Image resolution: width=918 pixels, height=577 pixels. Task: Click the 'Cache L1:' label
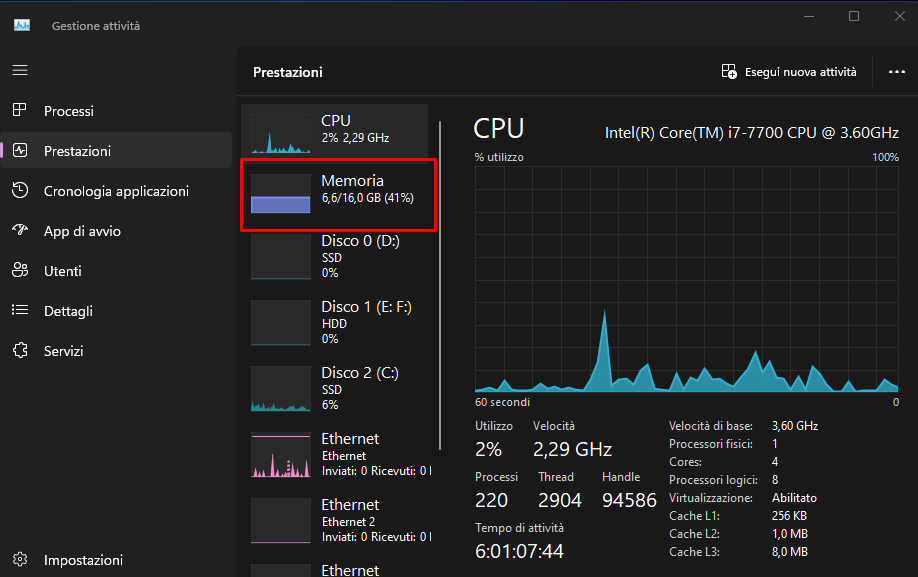[694, 516]
